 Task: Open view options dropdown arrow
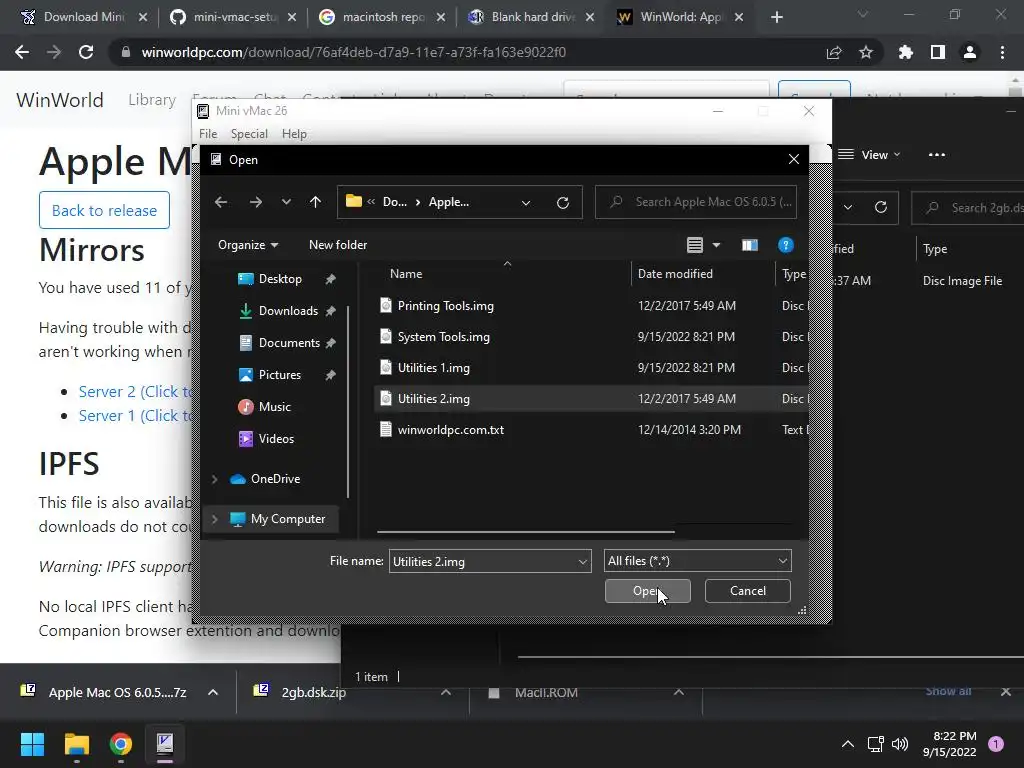click(x=716, y=245)
